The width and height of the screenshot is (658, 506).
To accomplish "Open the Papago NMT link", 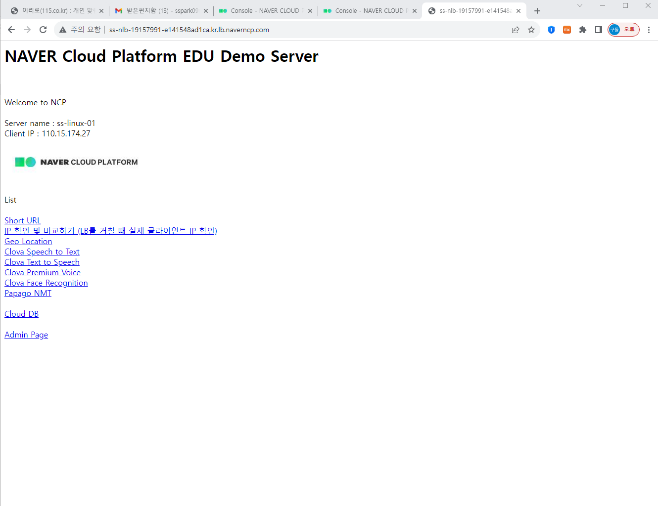I will (x=28, y=293).
